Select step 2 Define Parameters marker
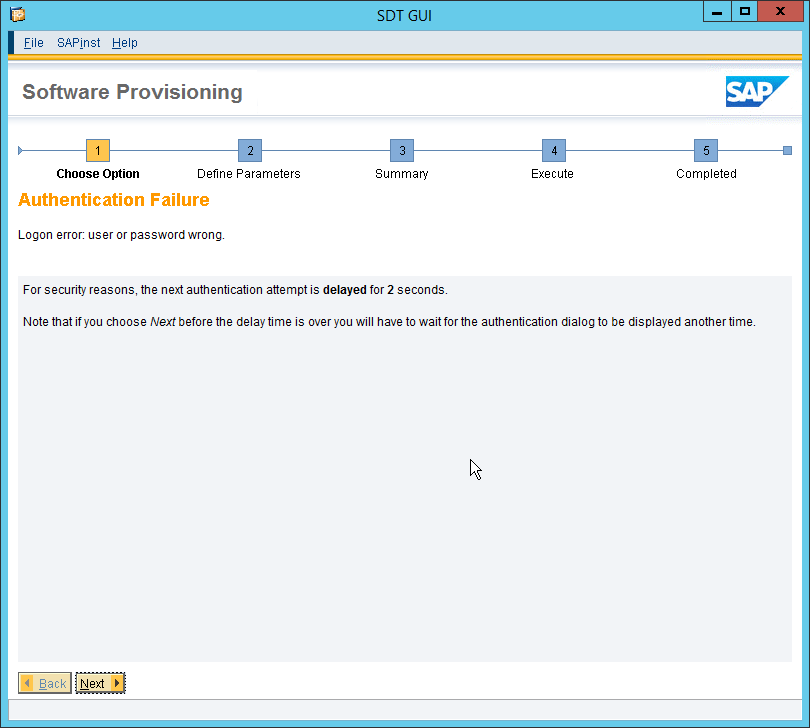The width and height of the screenshot is (810, 728). pyautogui.click(x=250, y=151)
